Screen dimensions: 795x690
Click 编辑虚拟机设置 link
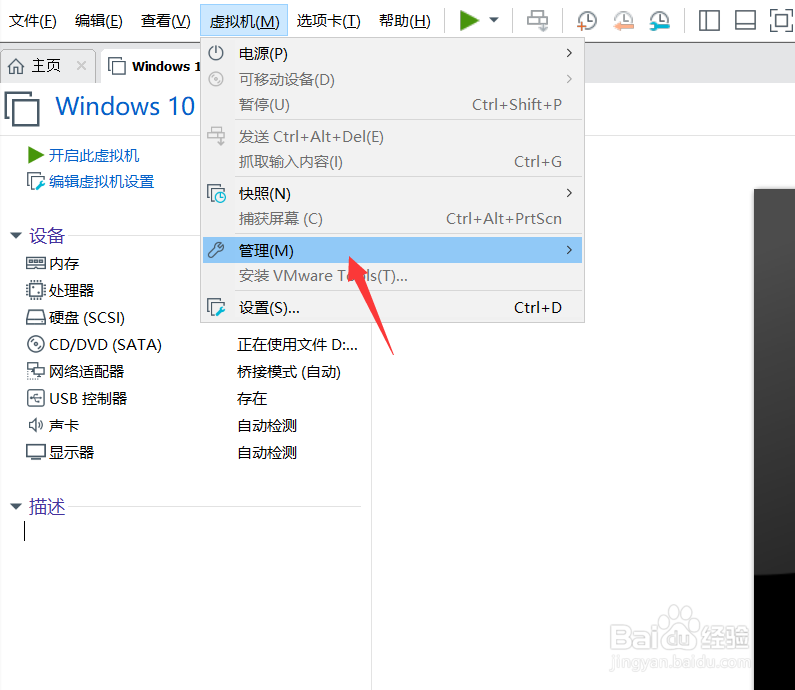(101, 181)
